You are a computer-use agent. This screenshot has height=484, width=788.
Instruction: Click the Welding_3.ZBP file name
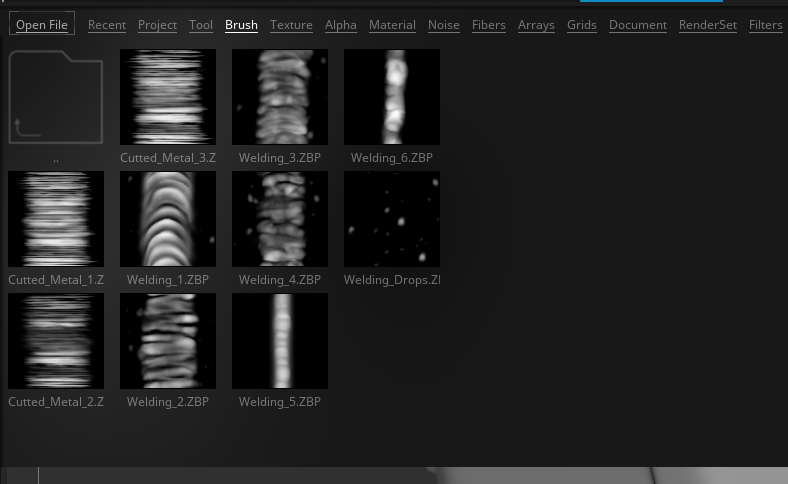tap(280, 158)
